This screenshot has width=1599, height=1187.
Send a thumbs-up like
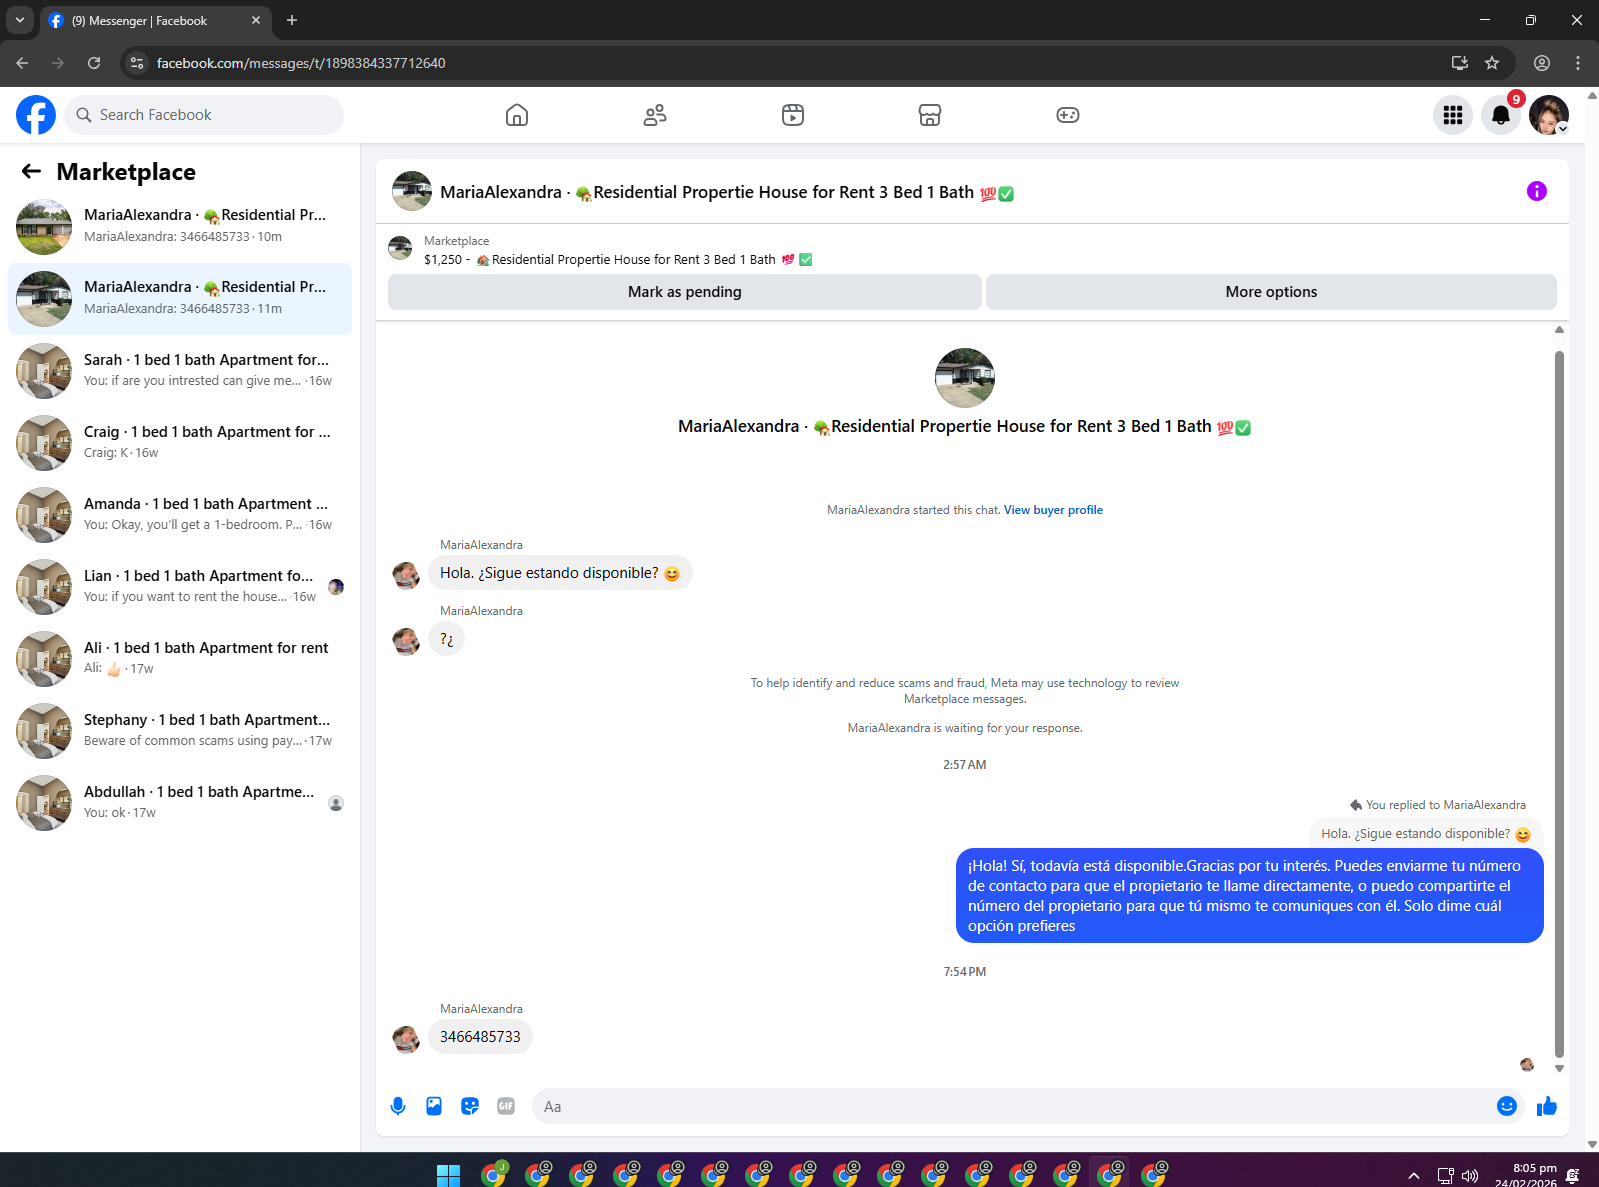point(1547,1106)
